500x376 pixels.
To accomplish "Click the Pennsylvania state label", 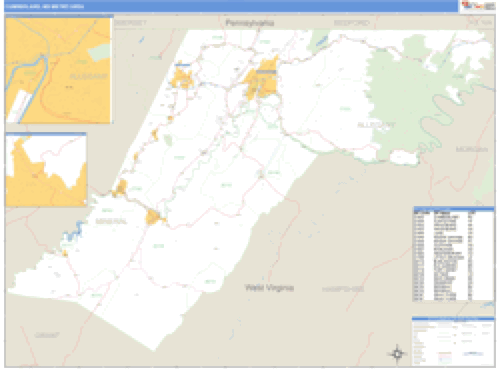I will pyautogui.click(x=250, y=23).
